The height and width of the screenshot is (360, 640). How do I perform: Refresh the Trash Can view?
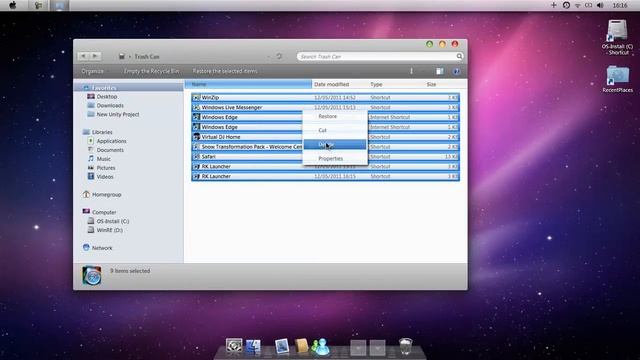(279, 56)
